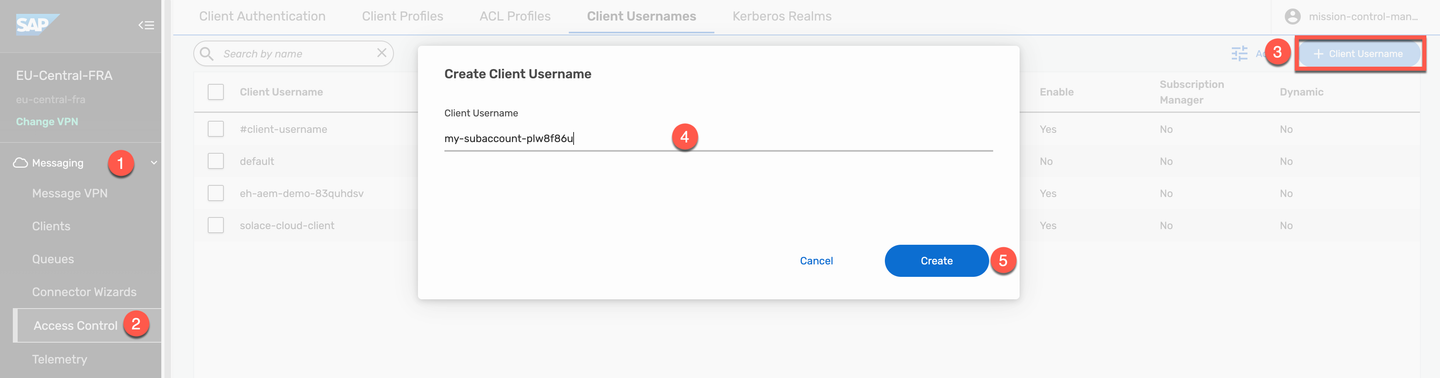Open Connector Wizards in sidebar
The height and width of the screenshot is (378, 1440).
[x=84, y=292]
